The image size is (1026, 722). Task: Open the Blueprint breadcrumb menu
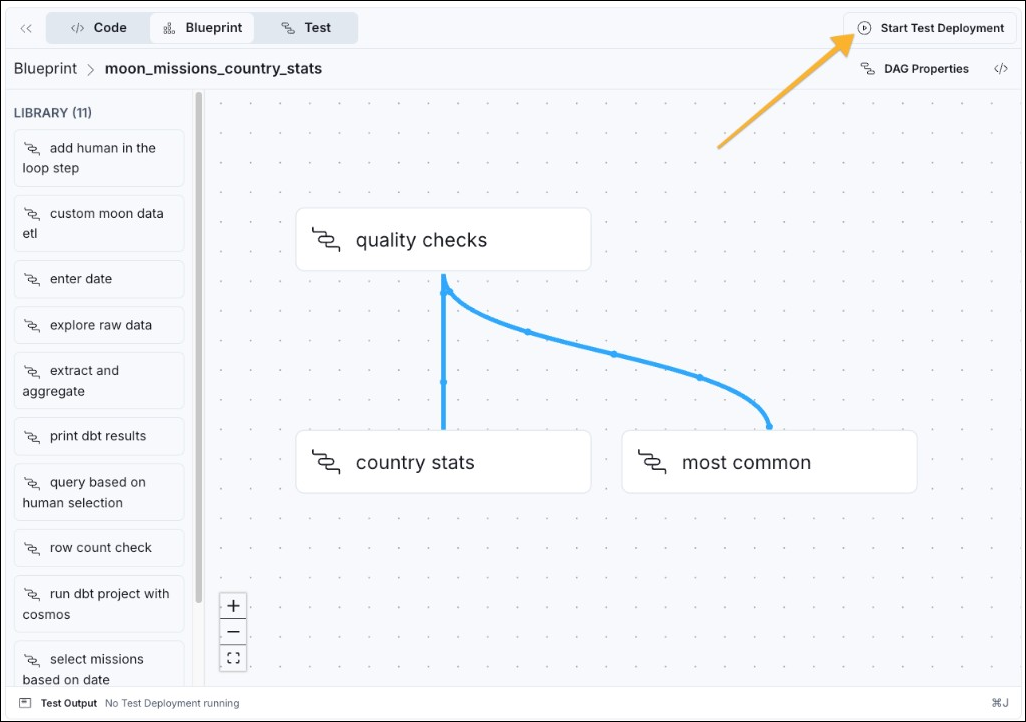[x=45, y=68]
